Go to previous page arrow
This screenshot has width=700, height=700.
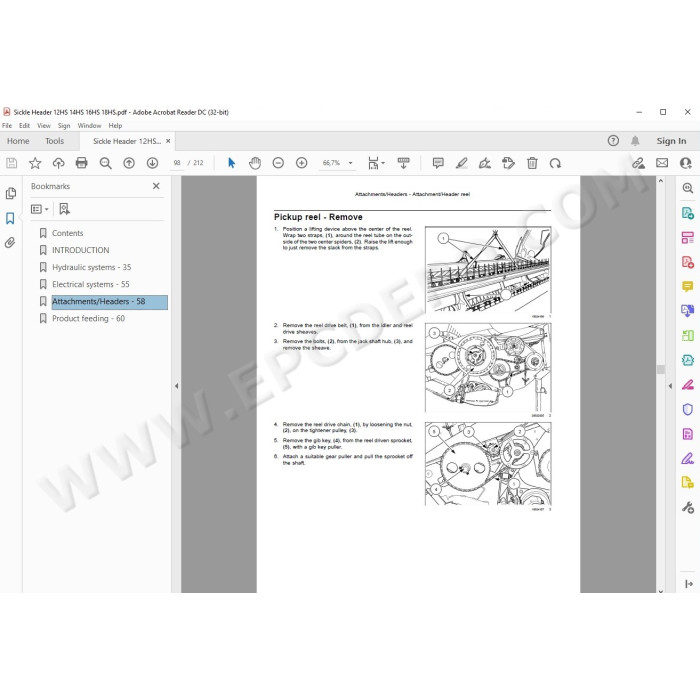pos(129,163)
